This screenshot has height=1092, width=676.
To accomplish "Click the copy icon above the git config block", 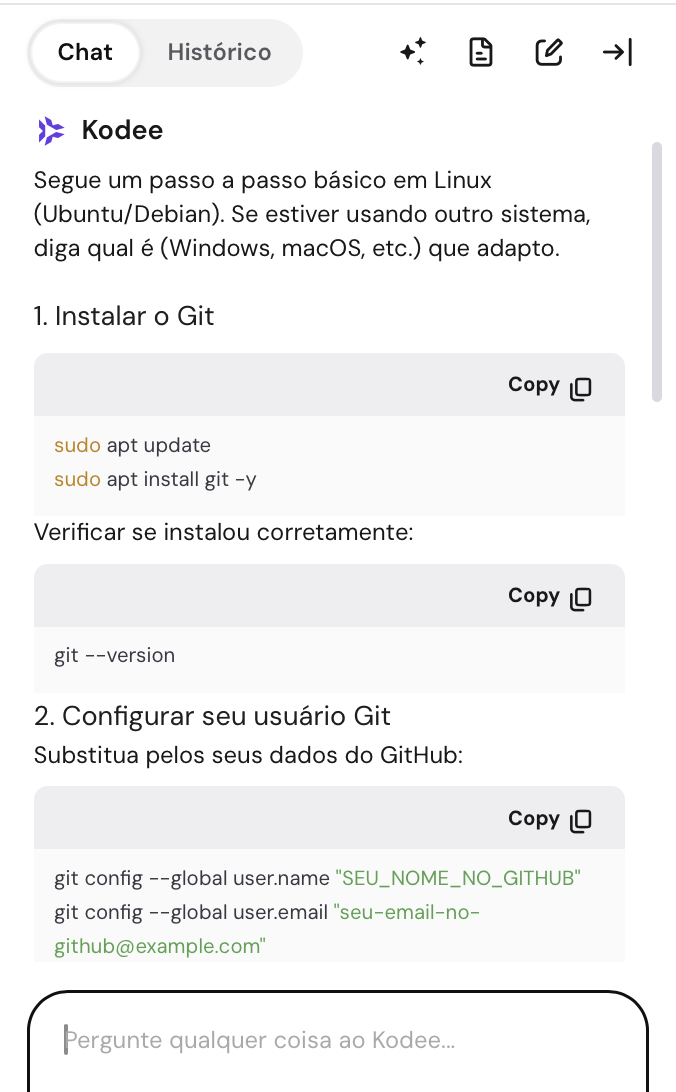I will (x=581, y=819).
